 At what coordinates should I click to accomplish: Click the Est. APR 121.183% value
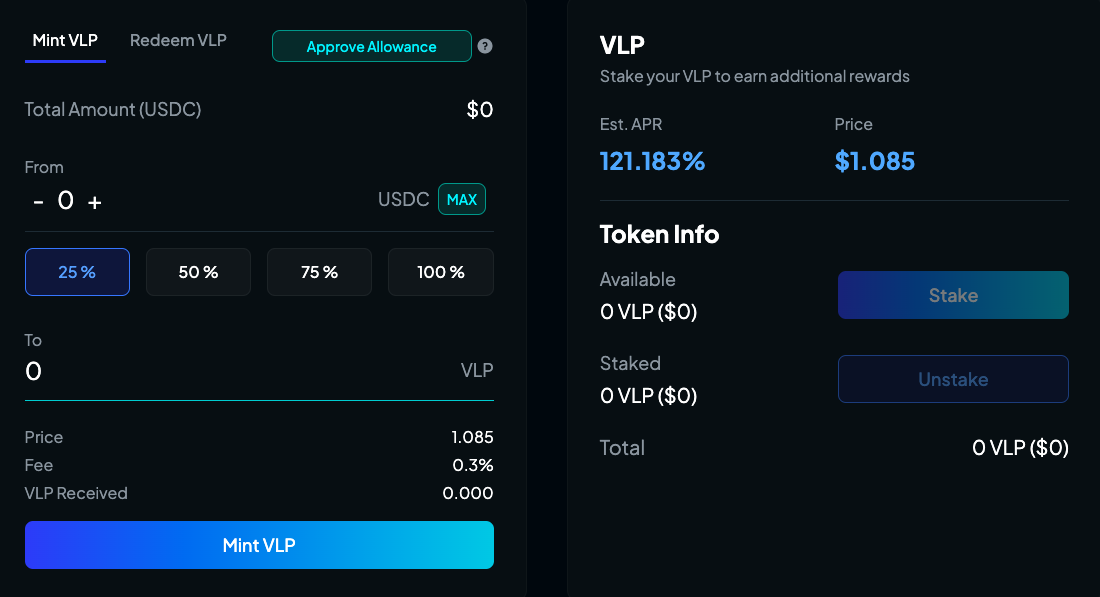click(652, 161)
